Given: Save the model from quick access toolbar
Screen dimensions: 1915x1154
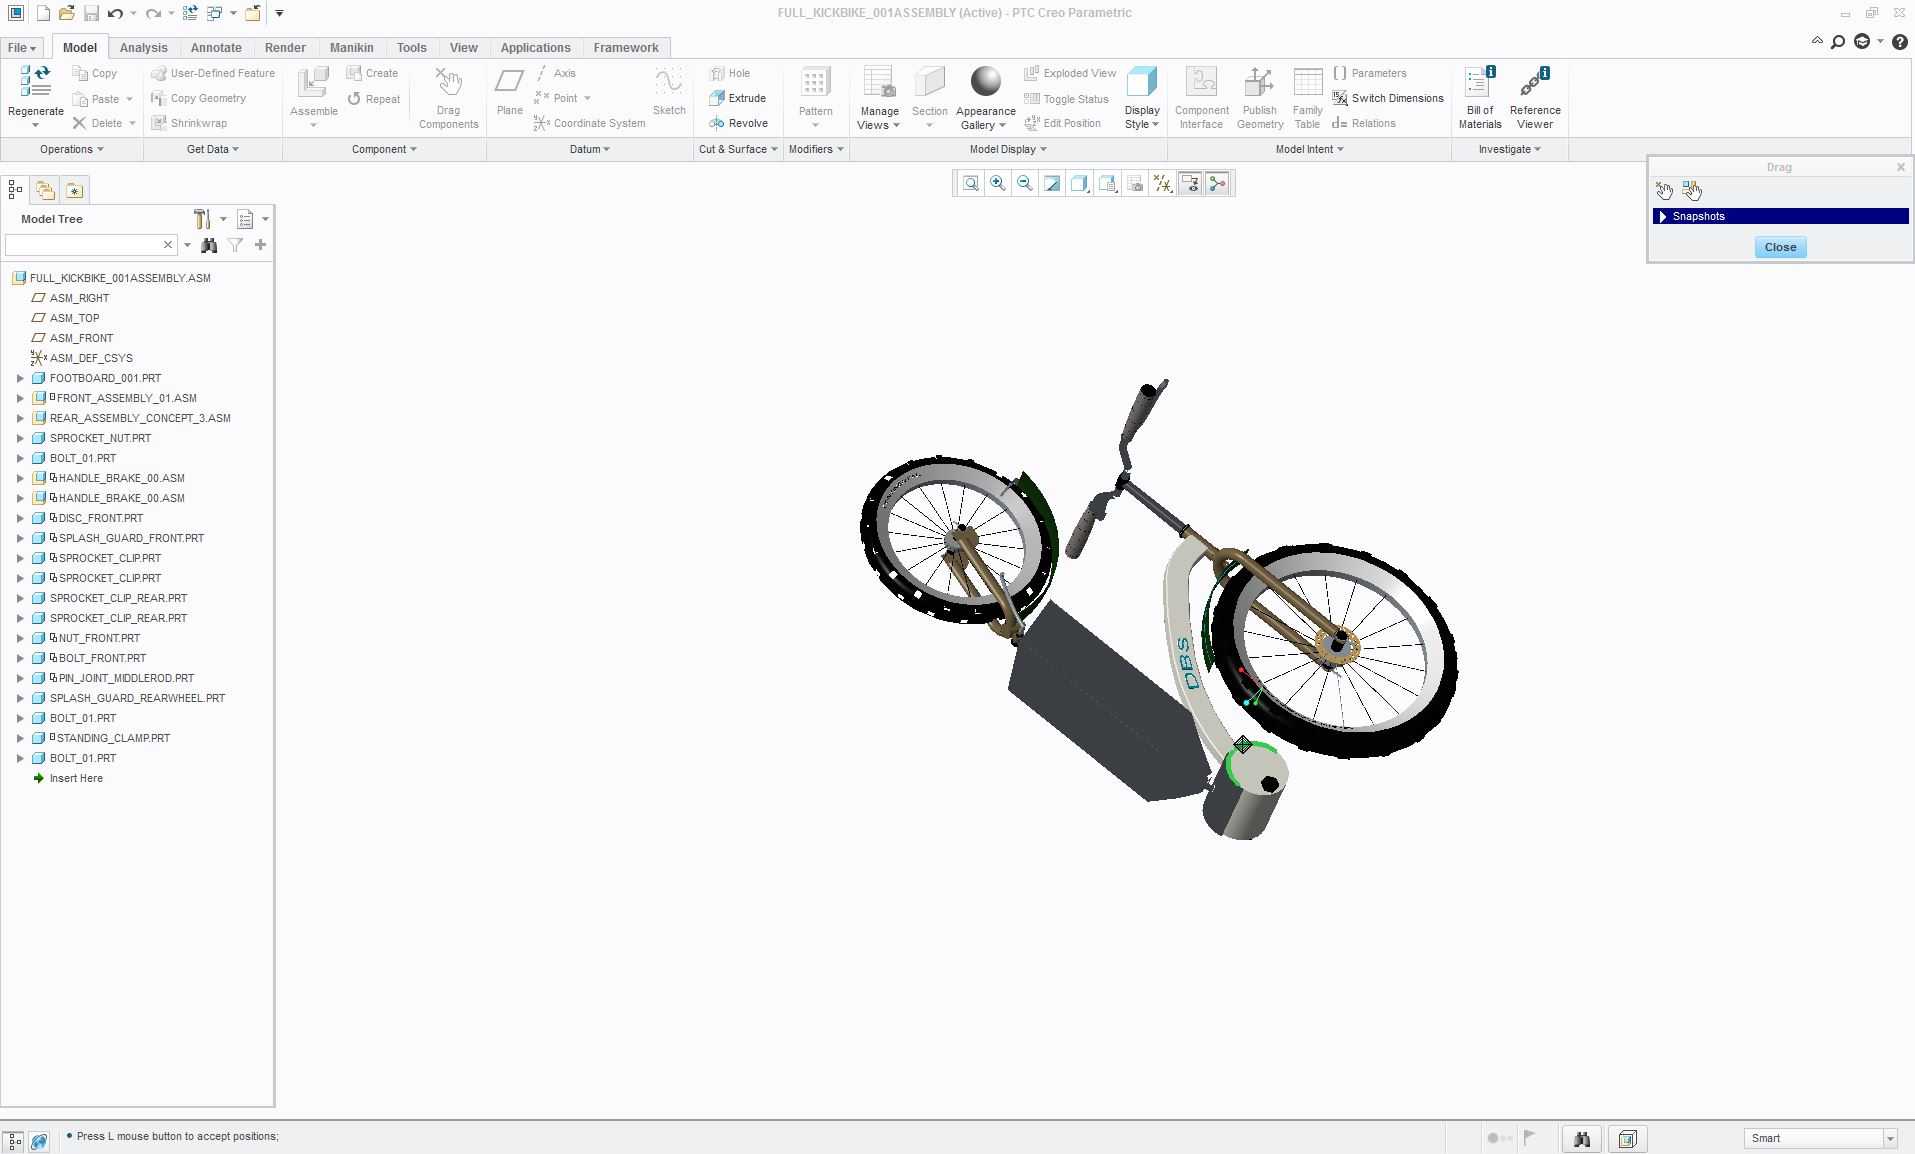Looking at the screenshot, I should [91, 13].
